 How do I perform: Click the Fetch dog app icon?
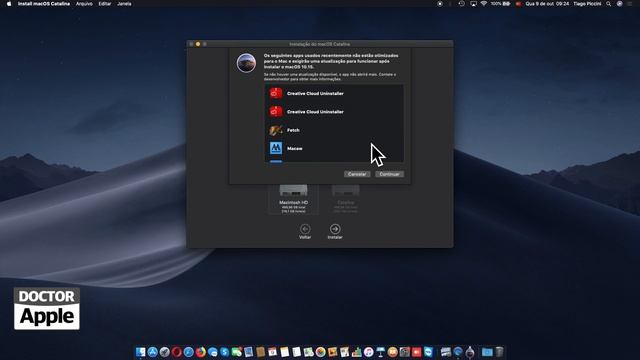click(276, 130)
